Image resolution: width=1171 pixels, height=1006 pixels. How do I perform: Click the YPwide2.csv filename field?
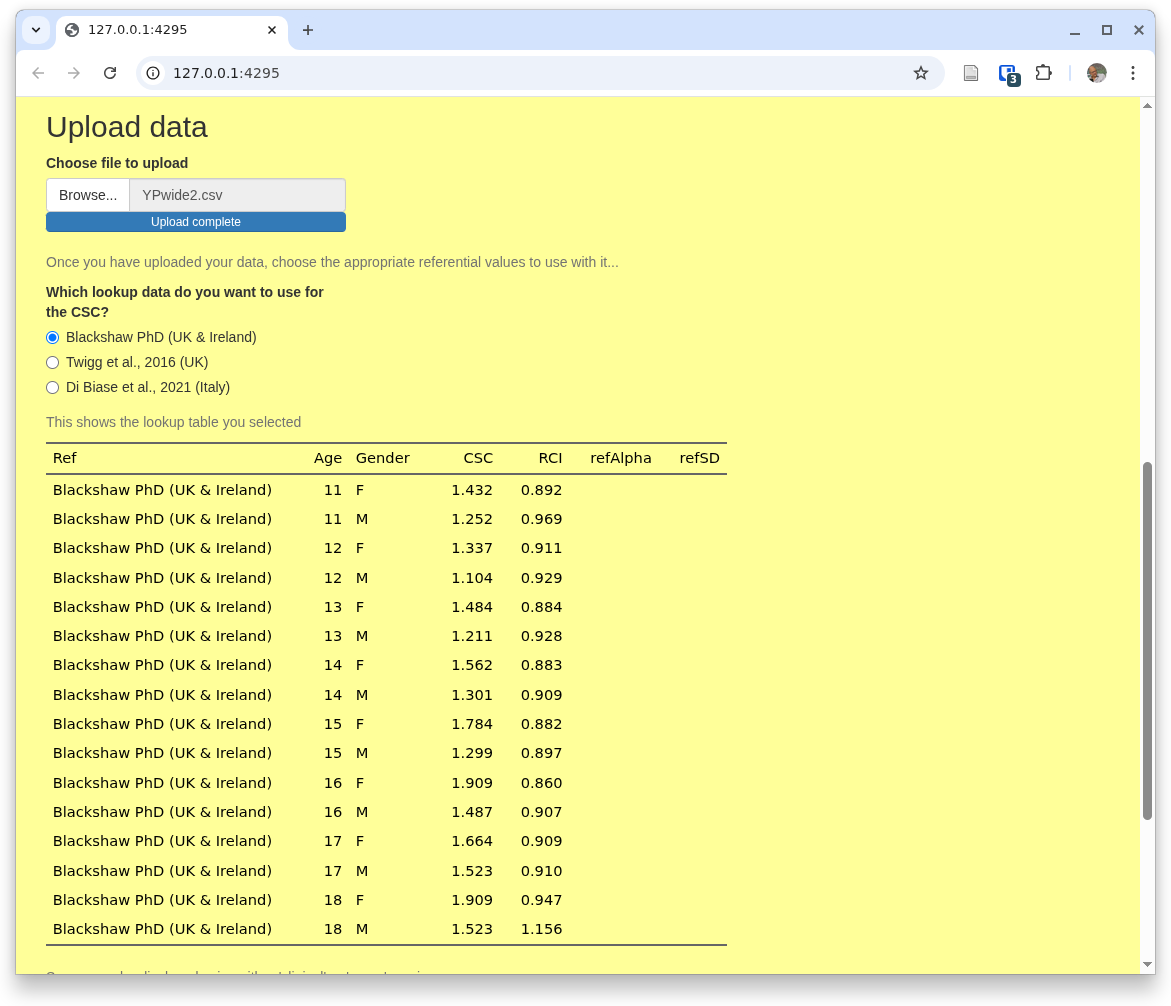point(237,195)
